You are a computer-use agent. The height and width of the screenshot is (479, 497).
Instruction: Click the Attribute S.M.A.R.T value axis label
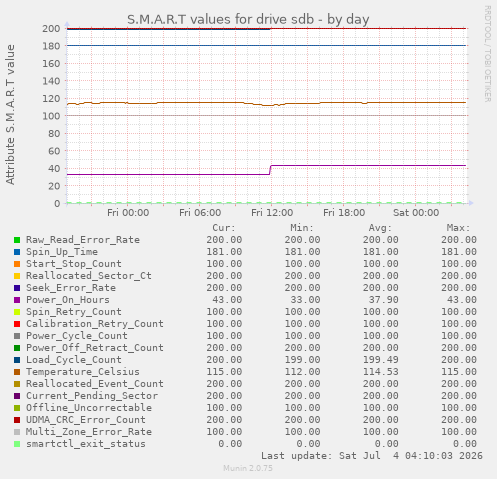[x=10, y=115]
